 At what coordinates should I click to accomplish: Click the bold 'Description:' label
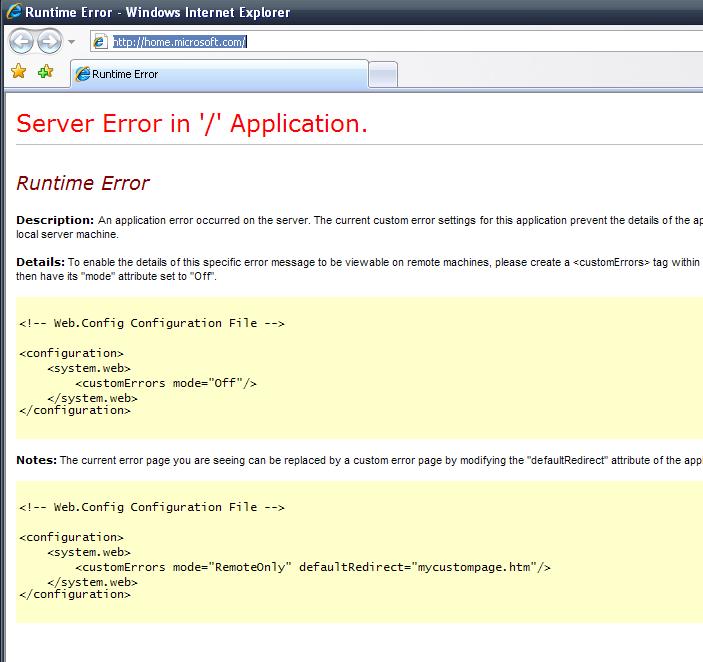55,220
